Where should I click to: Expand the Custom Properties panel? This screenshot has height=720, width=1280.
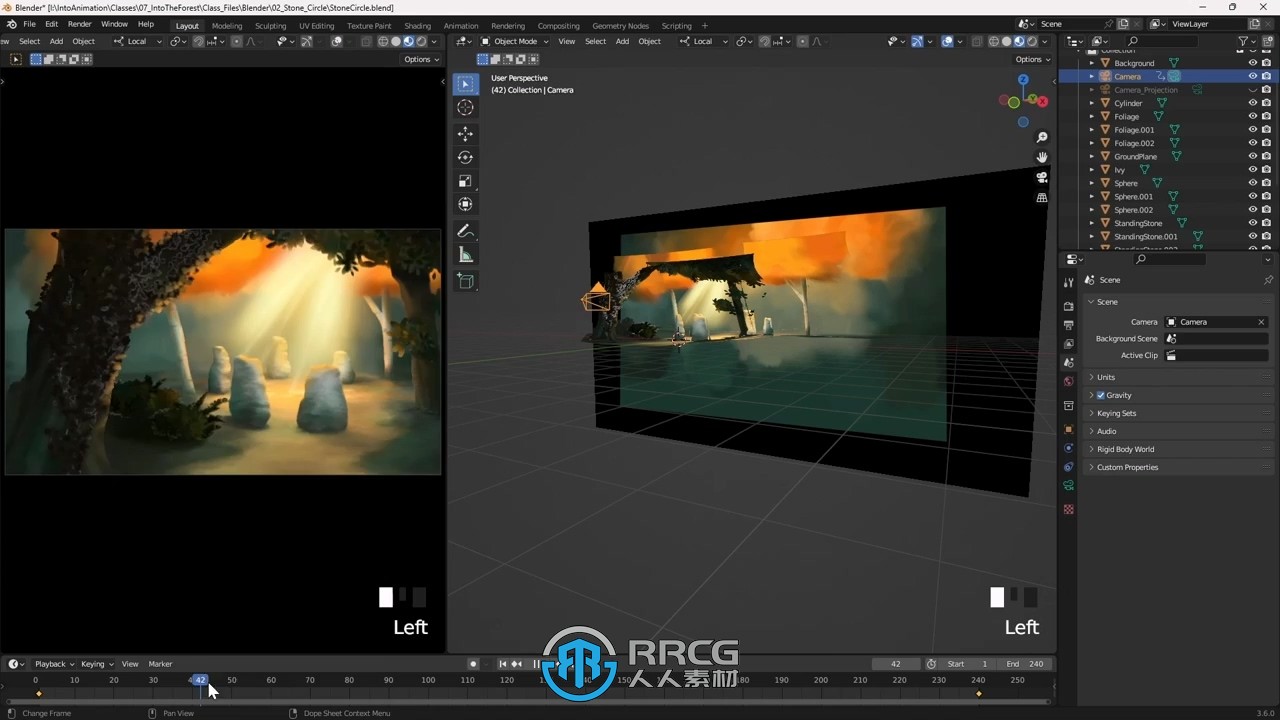1177,467
